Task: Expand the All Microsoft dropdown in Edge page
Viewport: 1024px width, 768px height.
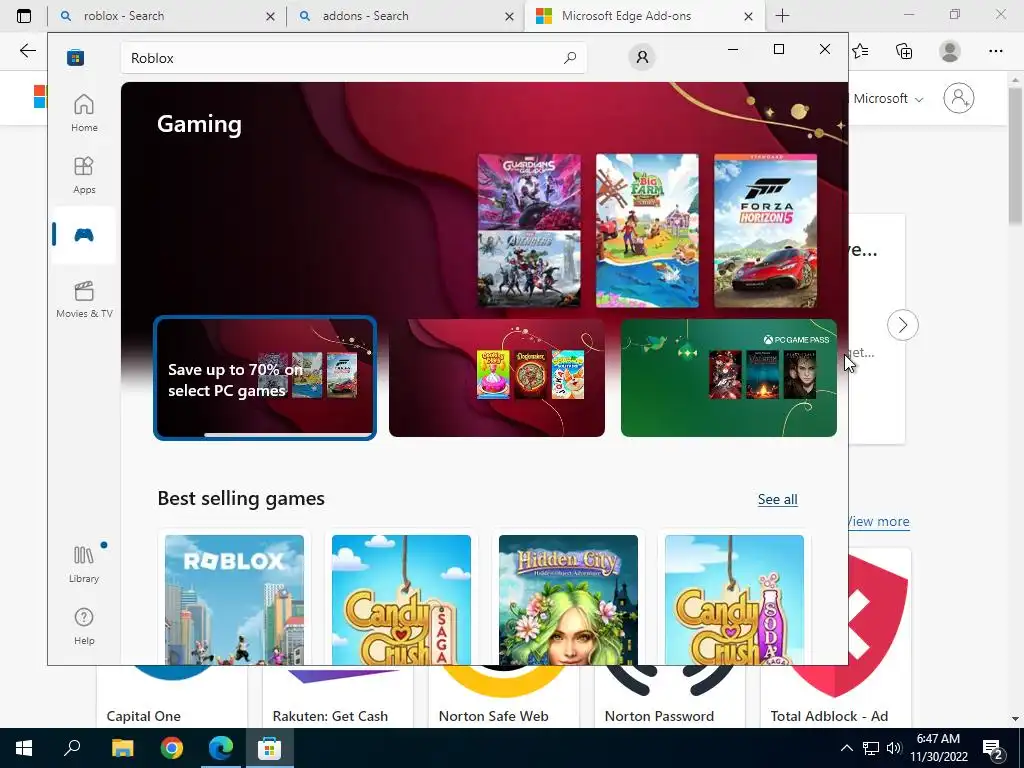Action: click(x=887, y=99)
